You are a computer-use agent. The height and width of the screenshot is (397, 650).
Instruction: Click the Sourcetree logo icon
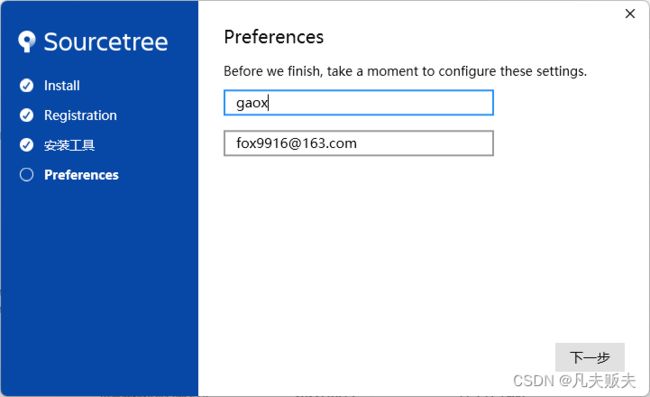coord(27,41)
